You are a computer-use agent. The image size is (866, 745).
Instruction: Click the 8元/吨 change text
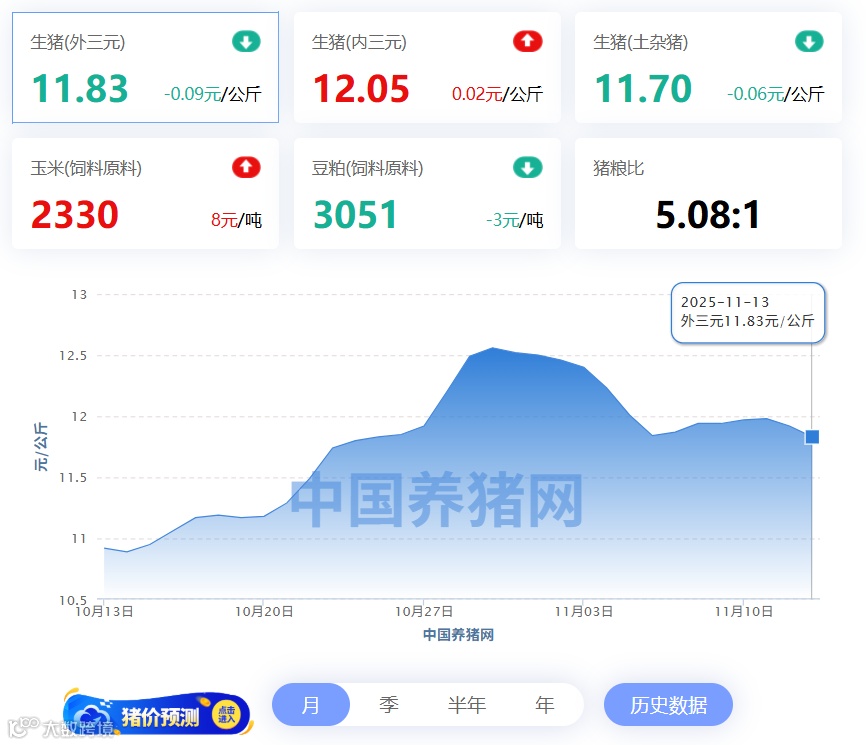236,220
